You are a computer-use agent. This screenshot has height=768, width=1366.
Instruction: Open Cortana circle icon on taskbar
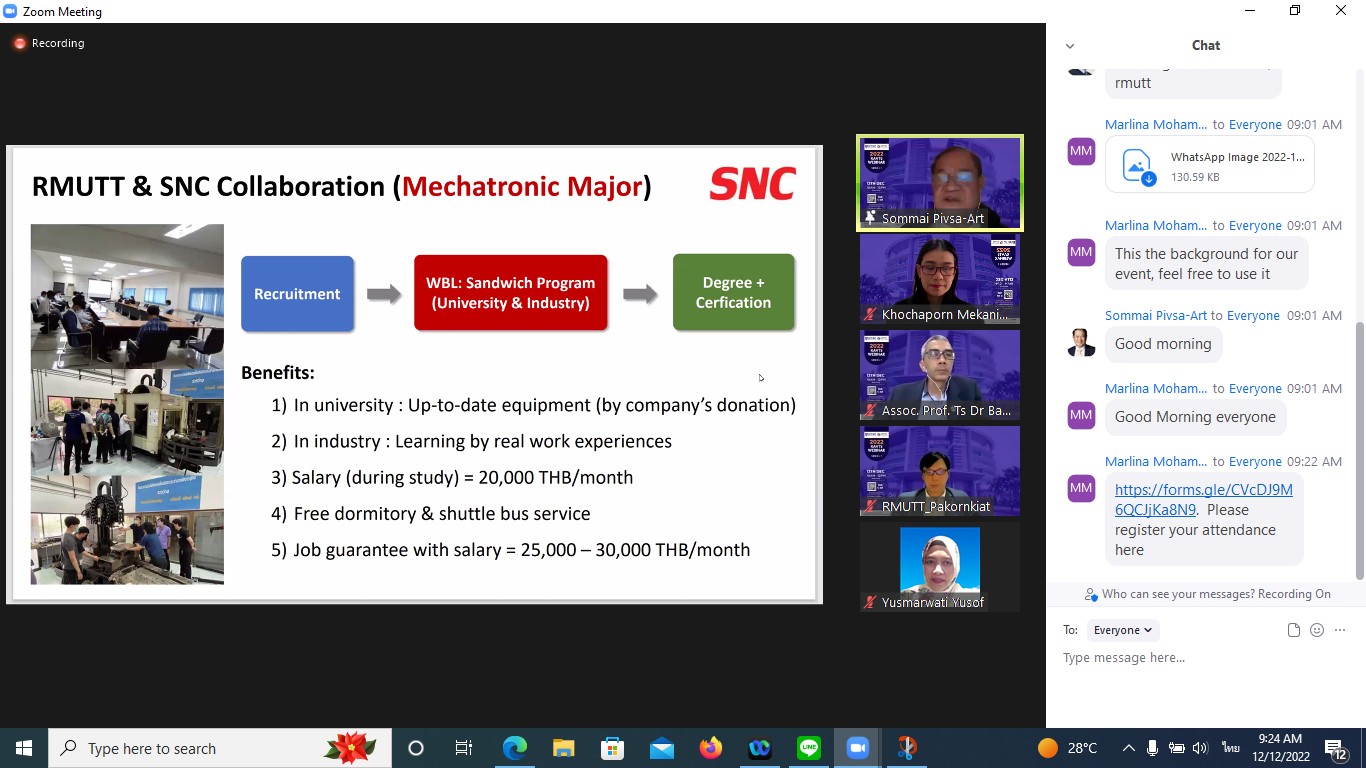(x=416, y=748)
